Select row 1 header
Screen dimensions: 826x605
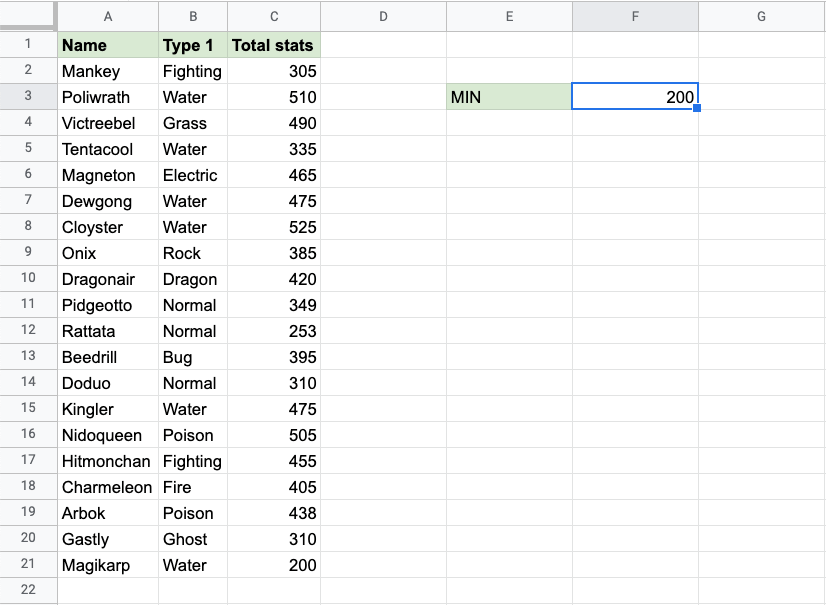(28, 45)
